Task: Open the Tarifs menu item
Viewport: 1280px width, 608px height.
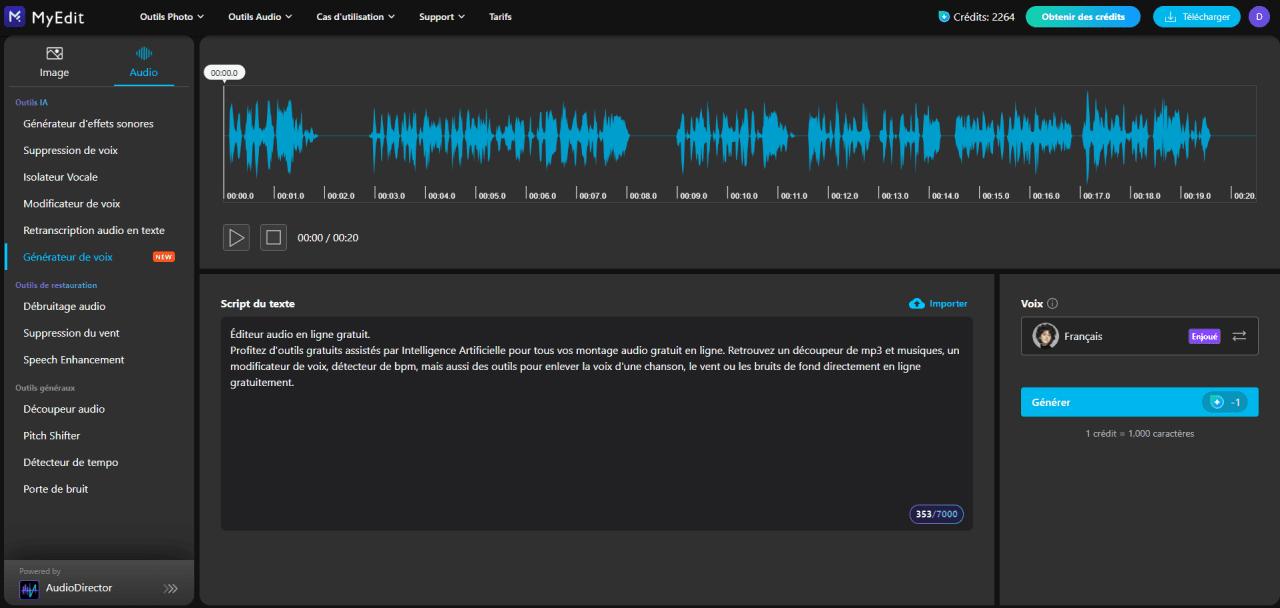Action: (x=500, y=17)
